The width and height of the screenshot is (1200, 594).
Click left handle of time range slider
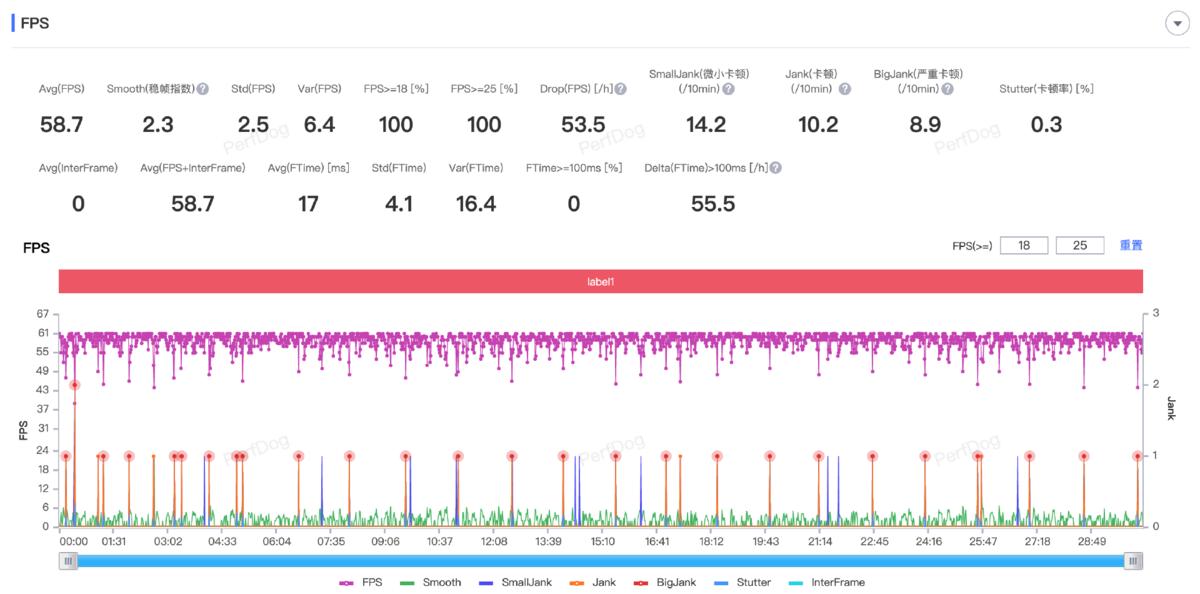68,561
